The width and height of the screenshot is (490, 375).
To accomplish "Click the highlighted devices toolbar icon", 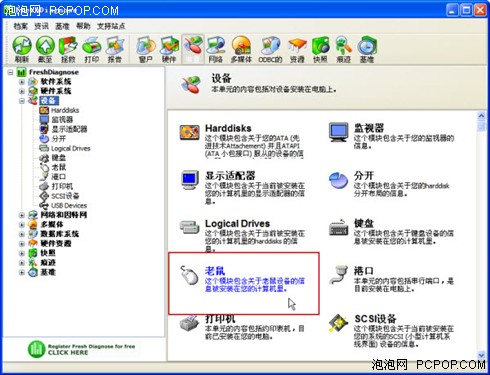I will pyautogui.click(x=193, y=49).
